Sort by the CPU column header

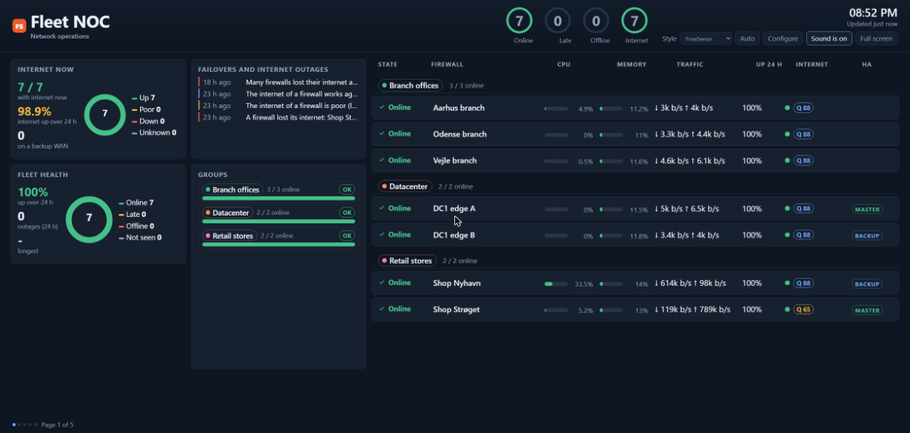point(564,64)
